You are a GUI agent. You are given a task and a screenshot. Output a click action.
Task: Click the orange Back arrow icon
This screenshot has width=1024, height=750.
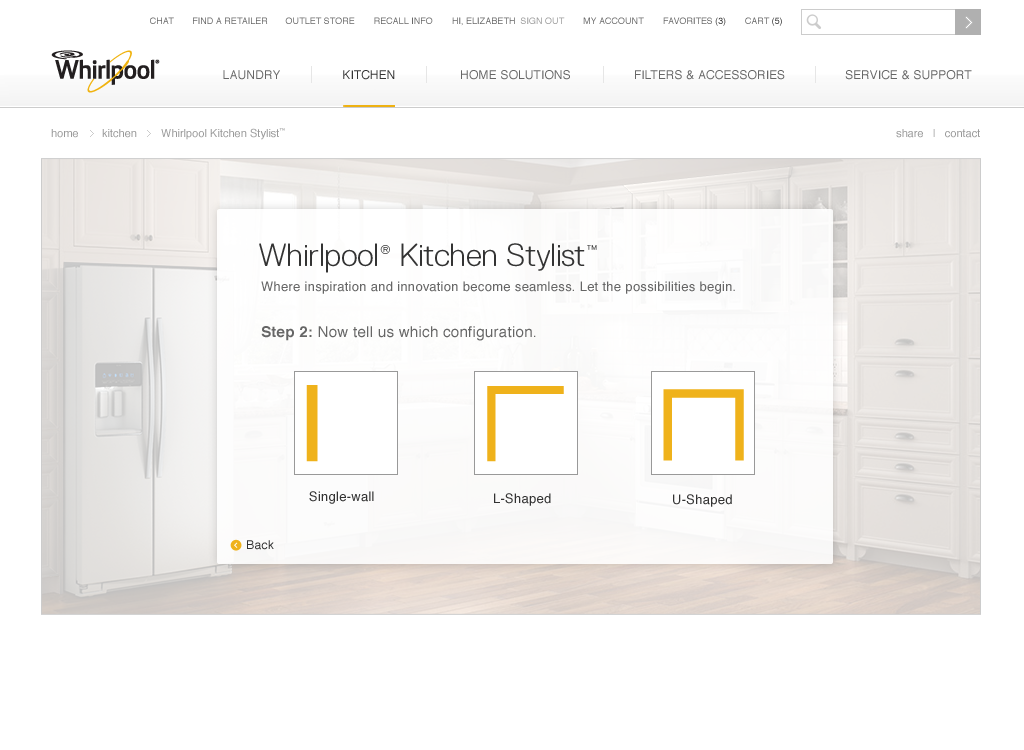pos(236,545)
